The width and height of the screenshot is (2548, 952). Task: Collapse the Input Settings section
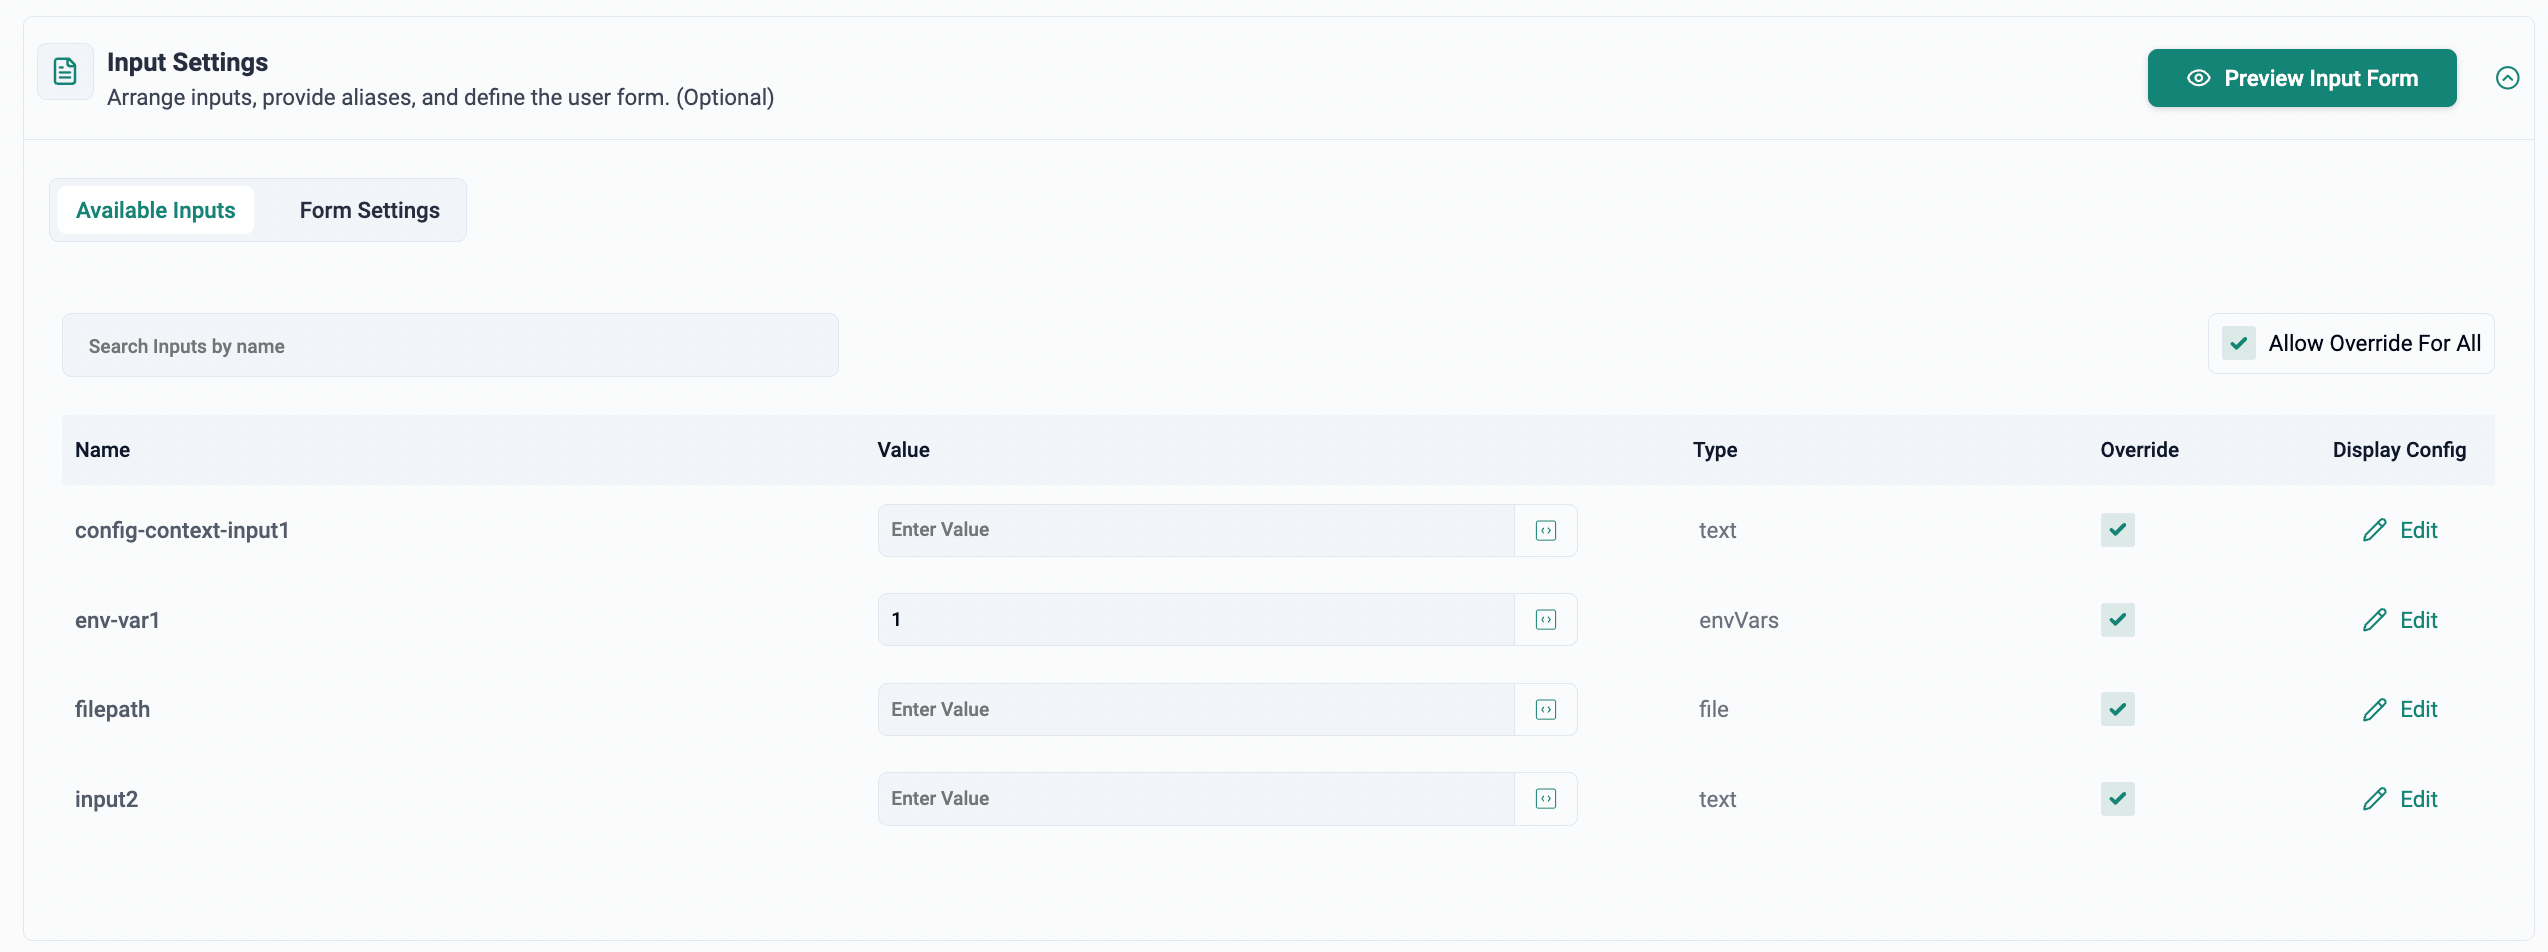[x=2507, y=78]
